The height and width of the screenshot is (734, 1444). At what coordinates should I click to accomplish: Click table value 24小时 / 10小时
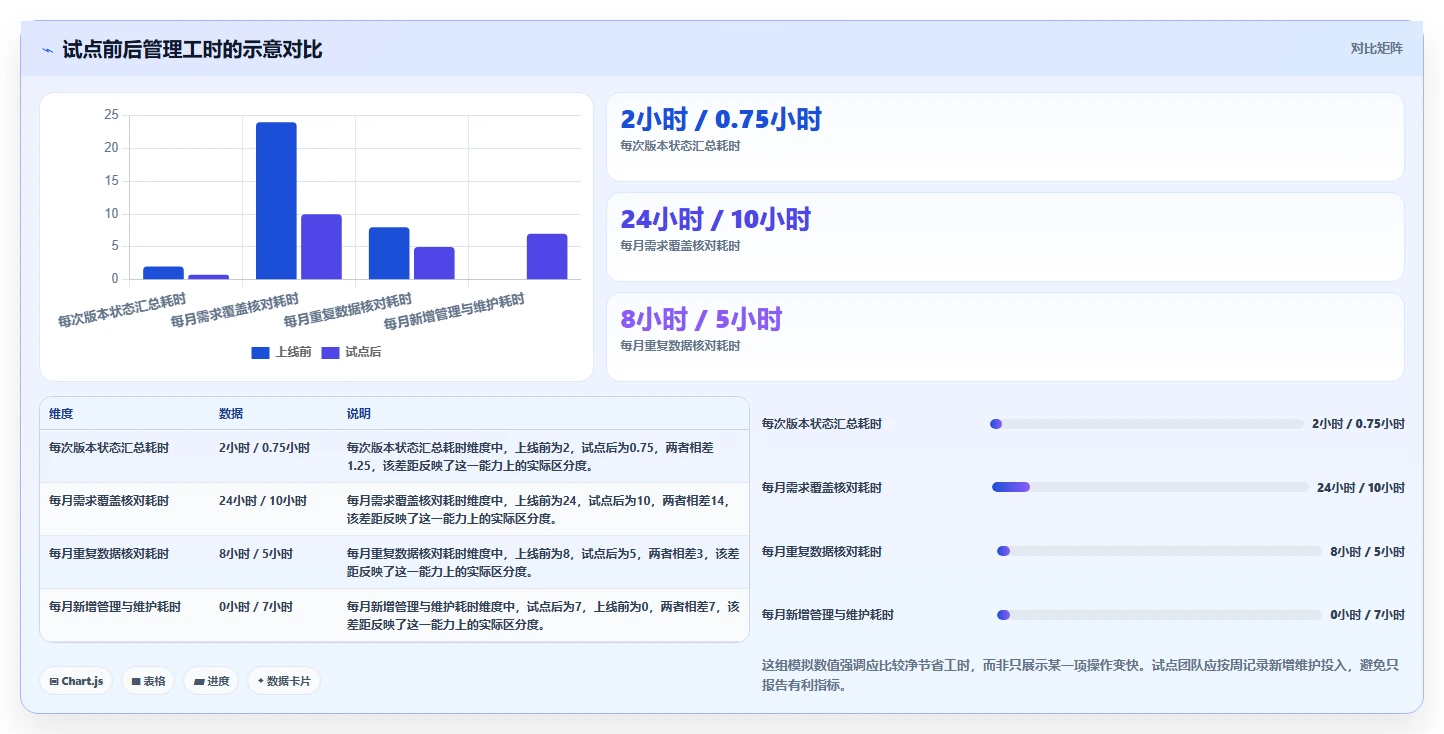coord(263,501)
